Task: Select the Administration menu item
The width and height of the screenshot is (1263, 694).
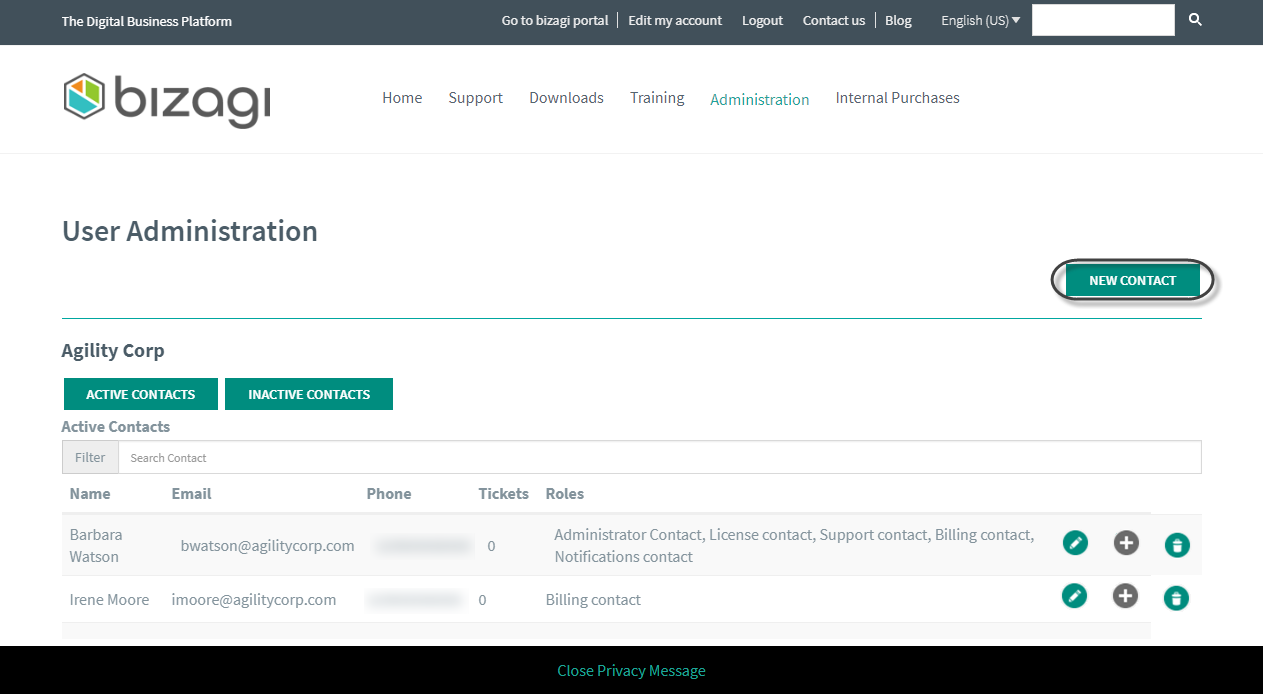Action: [x=760, y=99]
